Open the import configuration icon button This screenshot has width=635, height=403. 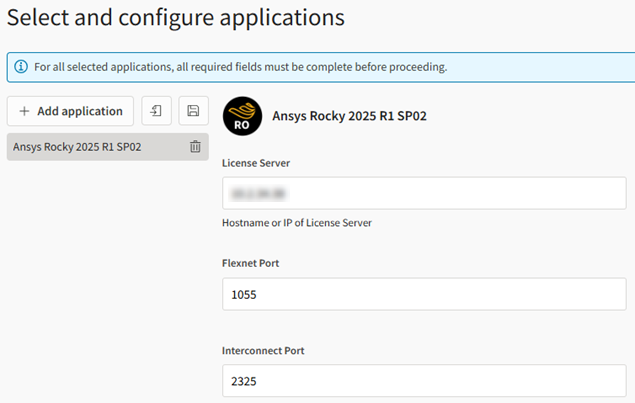(156, 111)
